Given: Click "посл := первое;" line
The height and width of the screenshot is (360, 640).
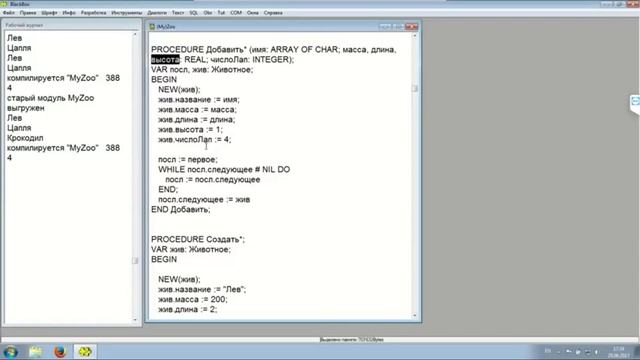Looking at the screenshot, I should [188, 160].
